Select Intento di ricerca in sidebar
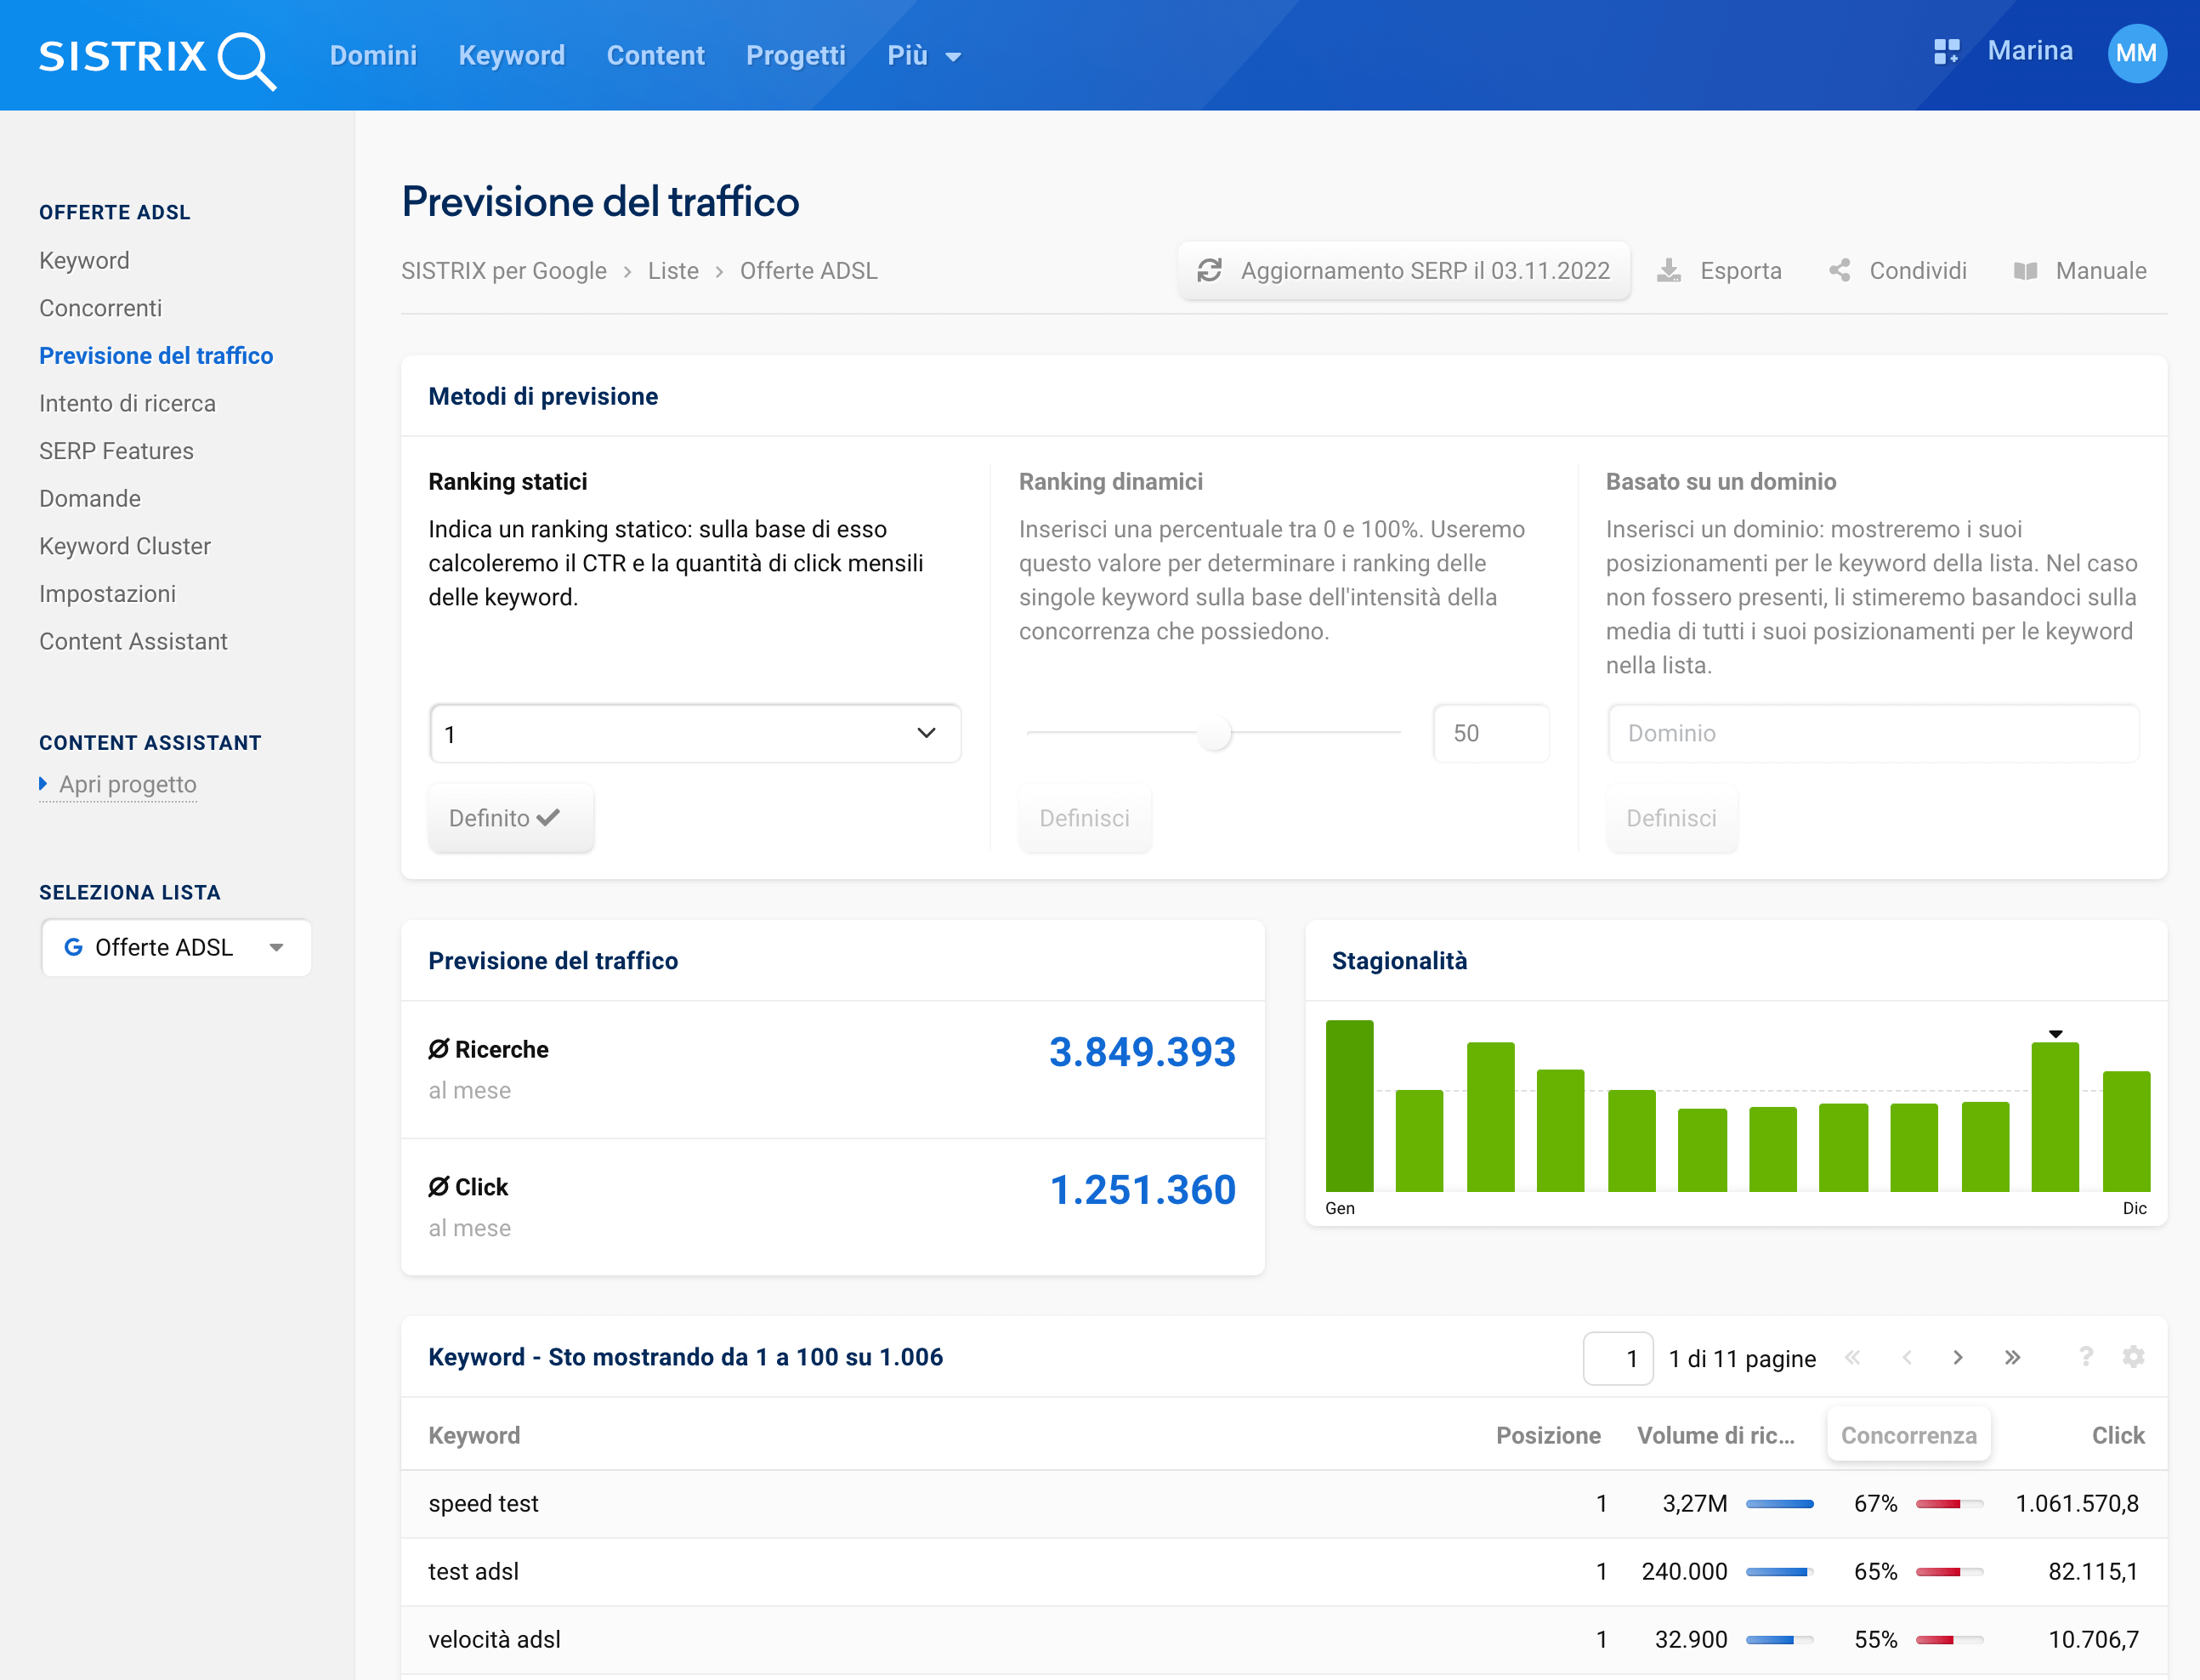Screen dimensions: 2200x1680 click(x=127, y=403)
